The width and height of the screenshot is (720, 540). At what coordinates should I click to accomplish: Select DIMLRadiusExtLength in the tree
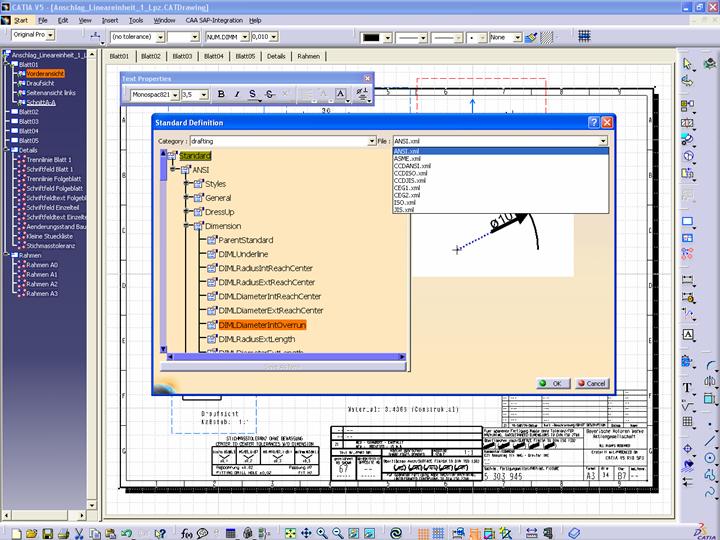(x=257, y=339)
